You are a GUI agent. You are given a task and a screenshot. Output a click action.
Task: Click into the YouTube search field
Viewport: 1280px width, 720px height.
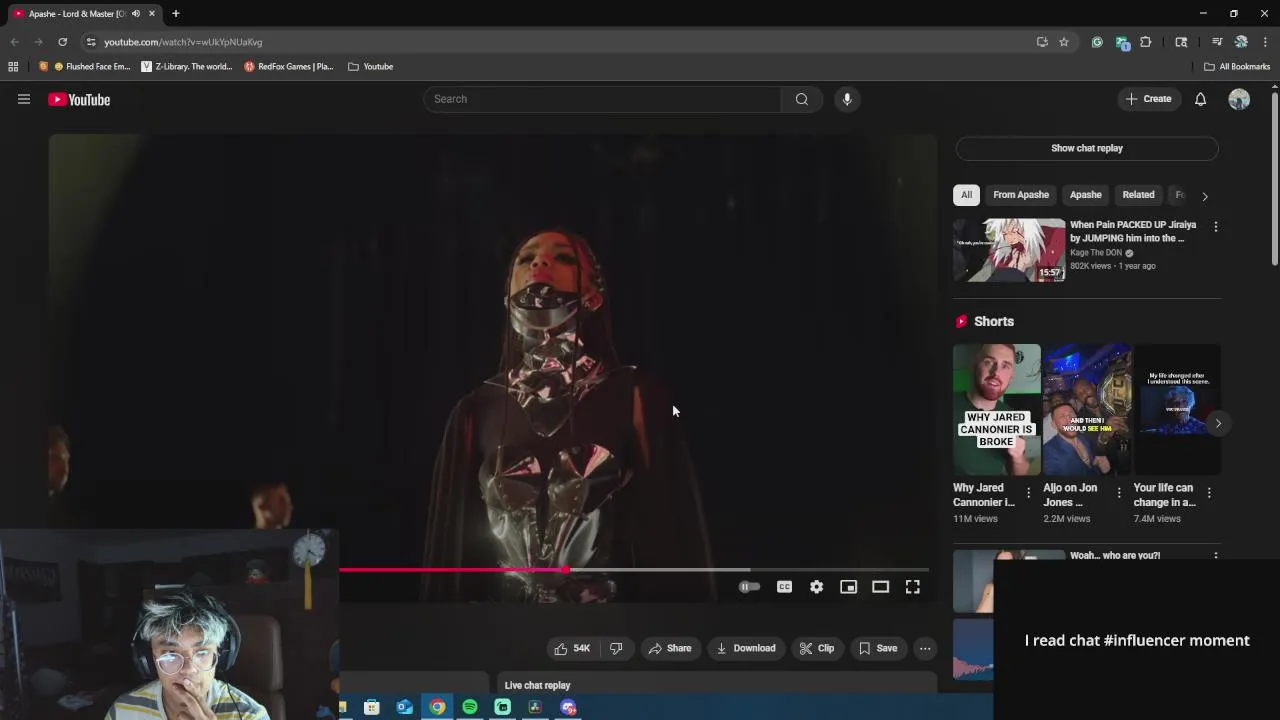pyautogui.click(x=603, y=99)
